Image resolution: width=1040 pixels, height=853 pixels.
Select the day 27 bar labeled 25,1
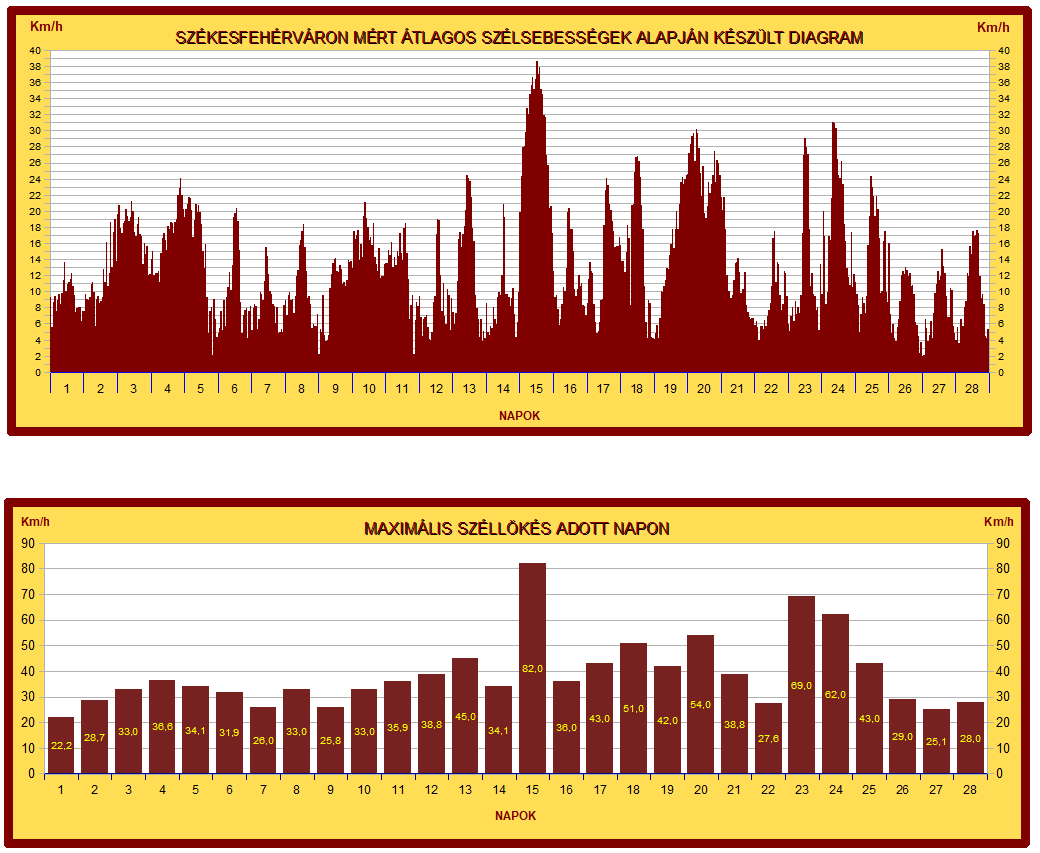pos(936,741)
